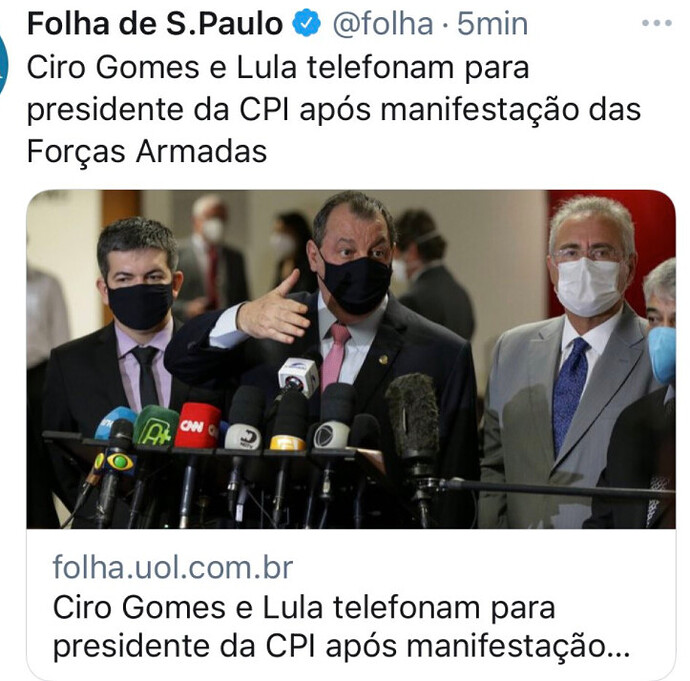The height and width of the screenshot is (681, 690).
Task: Open the Folha profile avatar at left edge
Action: click(4, 65)
